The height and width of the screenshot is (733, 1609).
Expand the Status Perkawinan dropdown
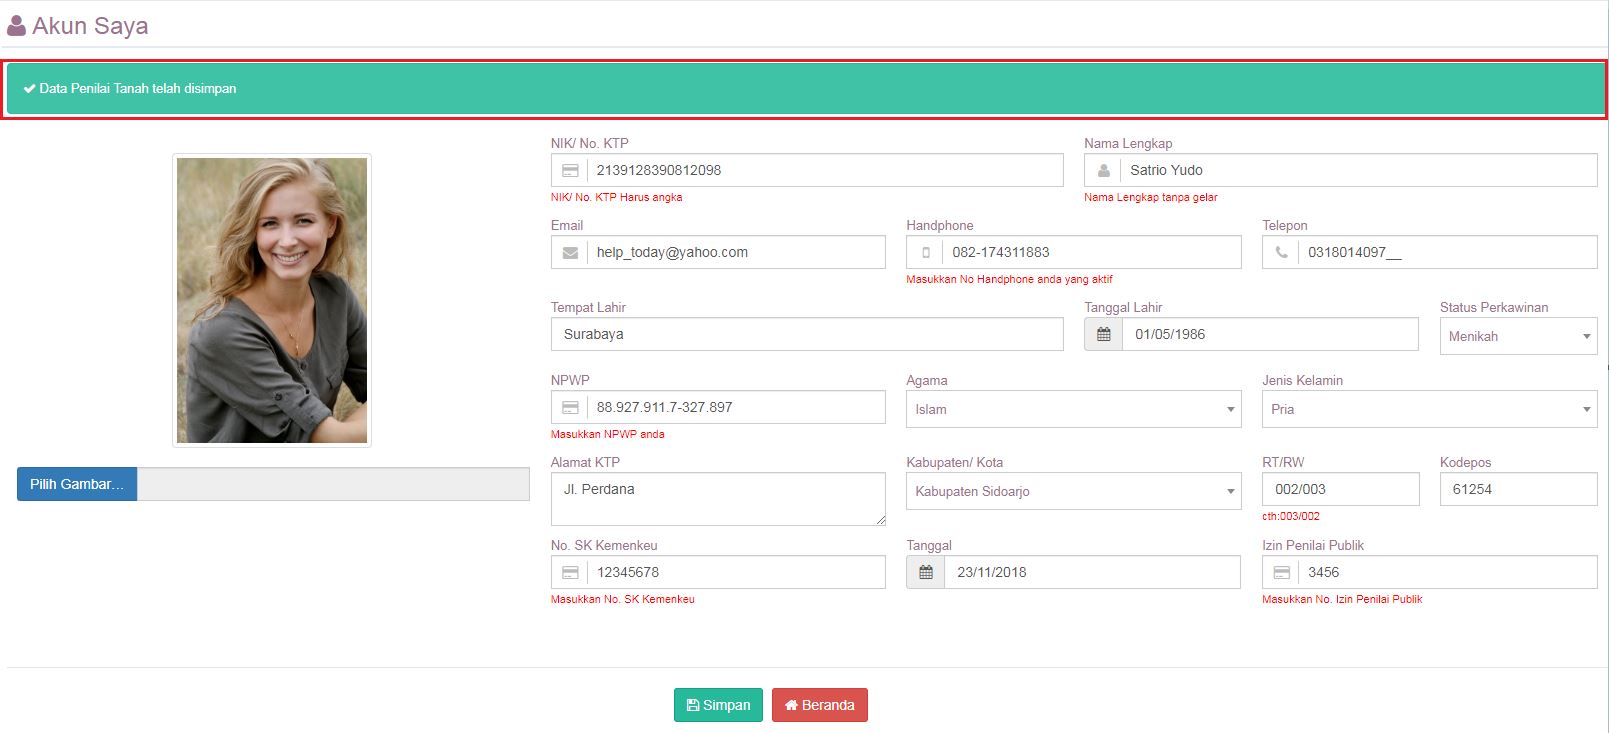coord(1517,337)
